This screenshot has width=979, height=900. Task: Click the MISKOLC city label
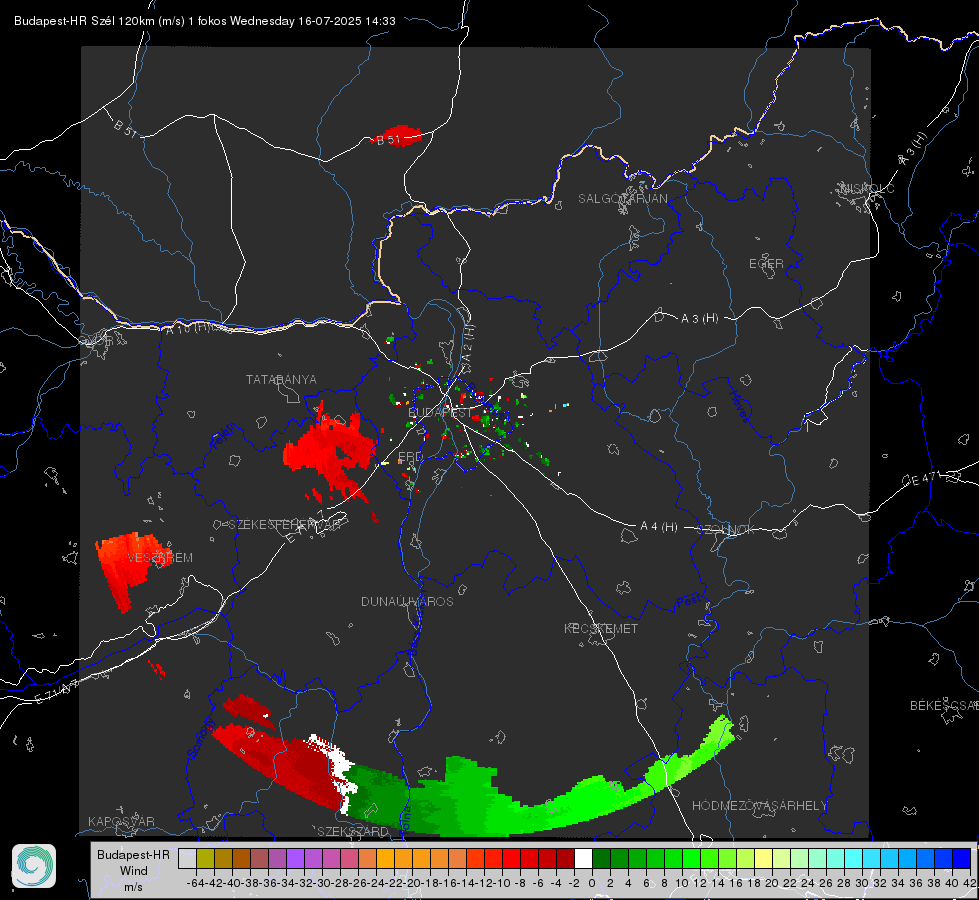pos(867,188)
